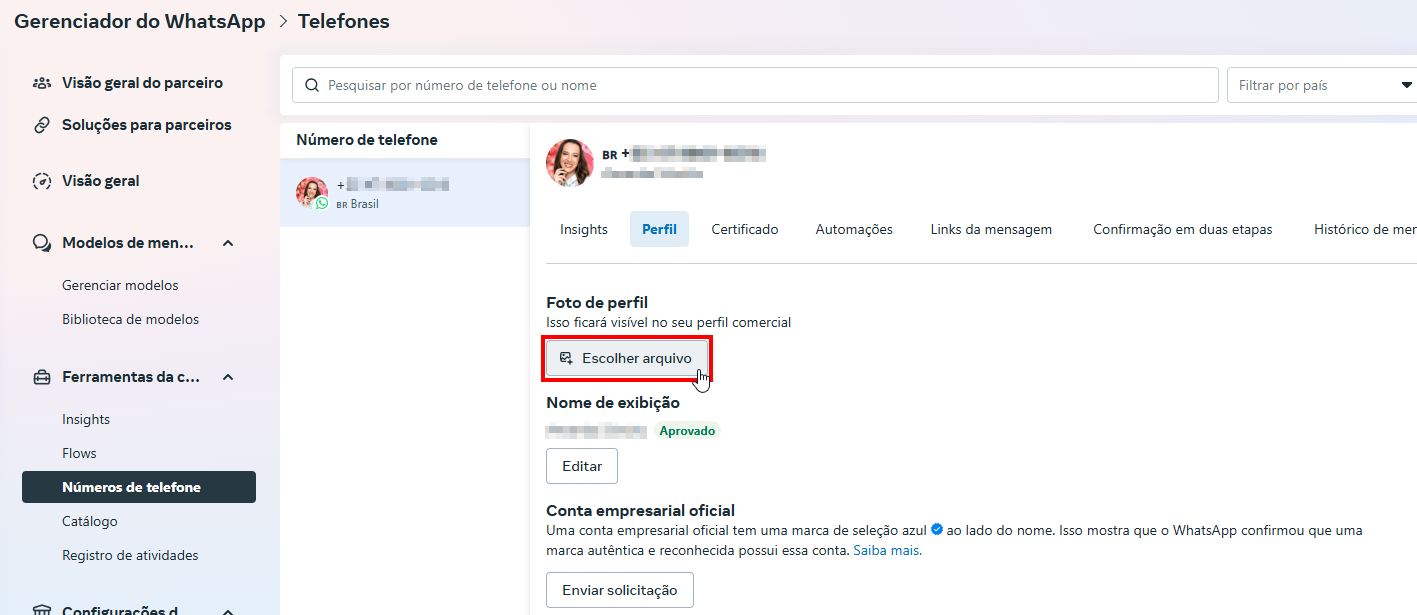Open the Saiba mais link

[887, 551]
